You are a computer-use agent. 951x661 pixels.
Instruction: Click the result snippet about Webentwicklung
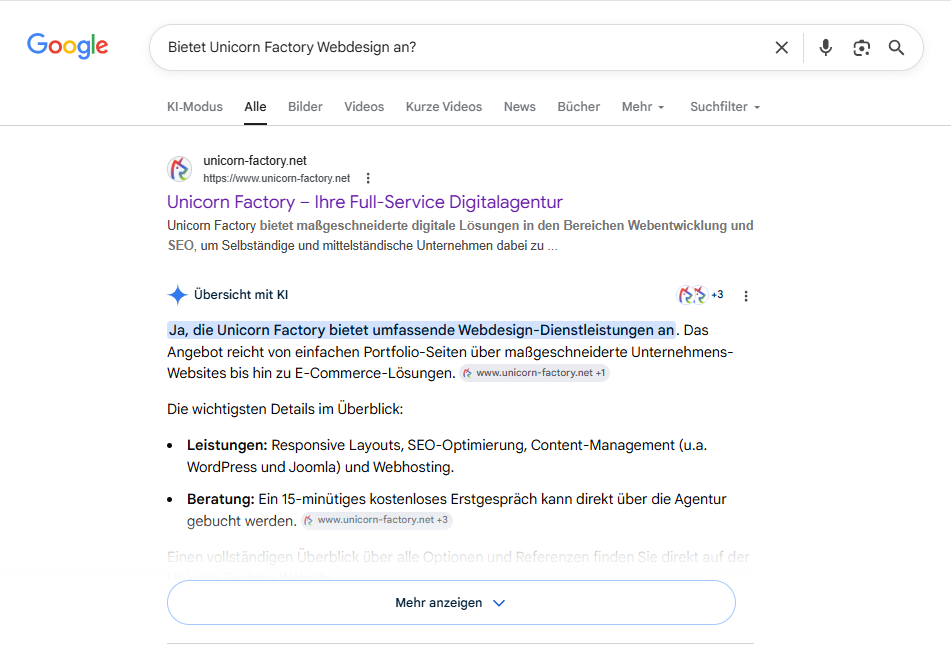460,235
